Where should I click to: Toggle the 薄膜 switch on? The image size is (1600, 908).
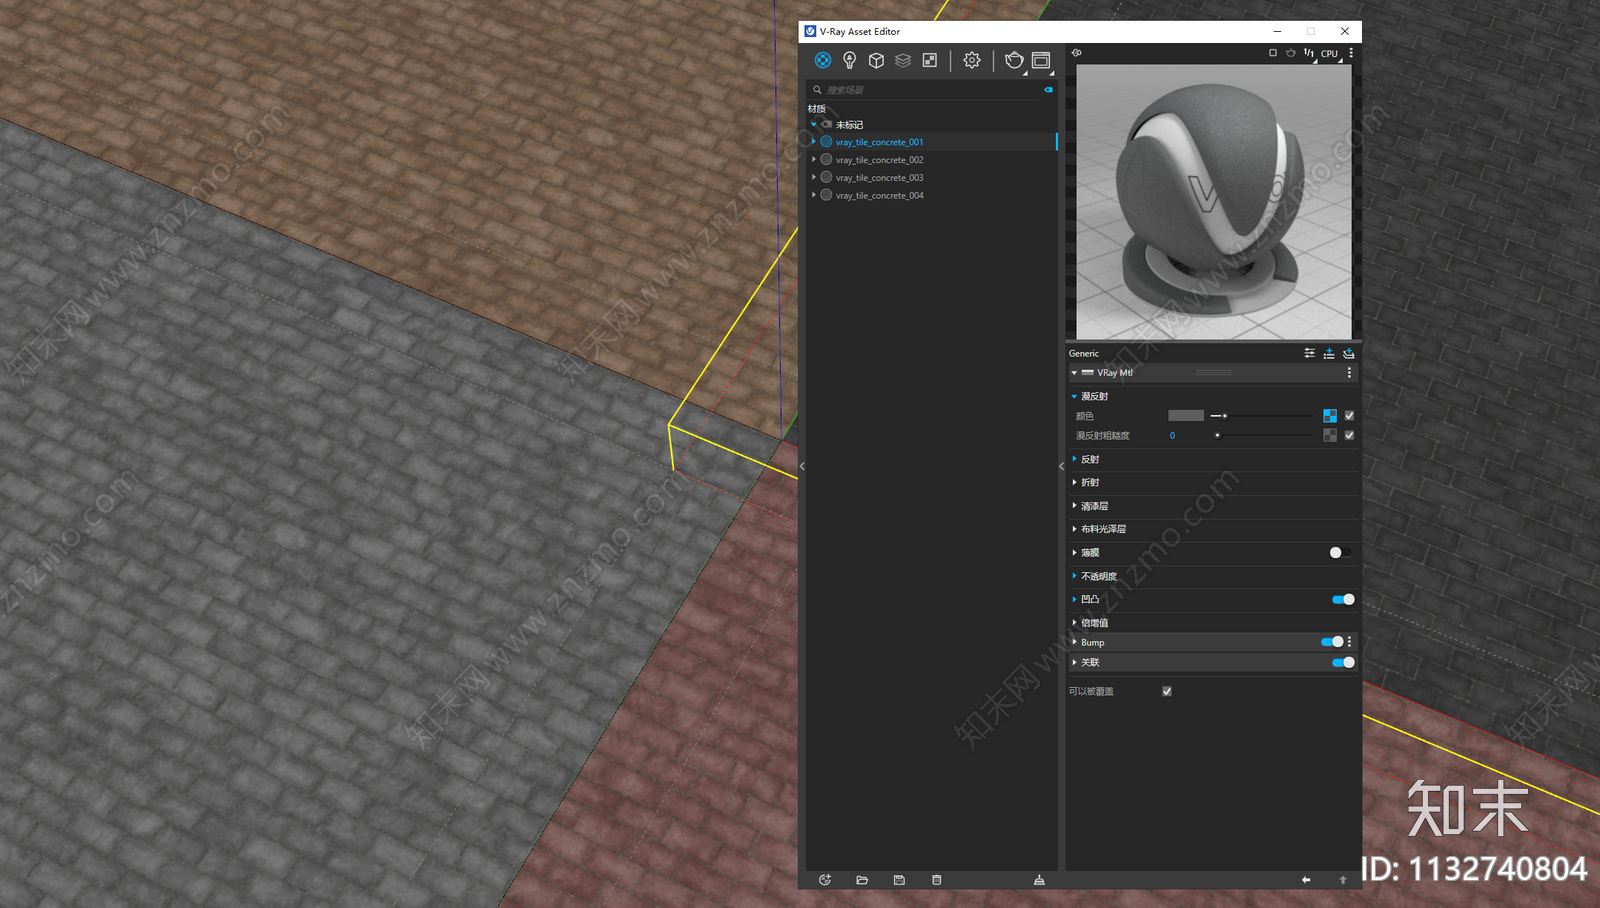click(1340, 552)
